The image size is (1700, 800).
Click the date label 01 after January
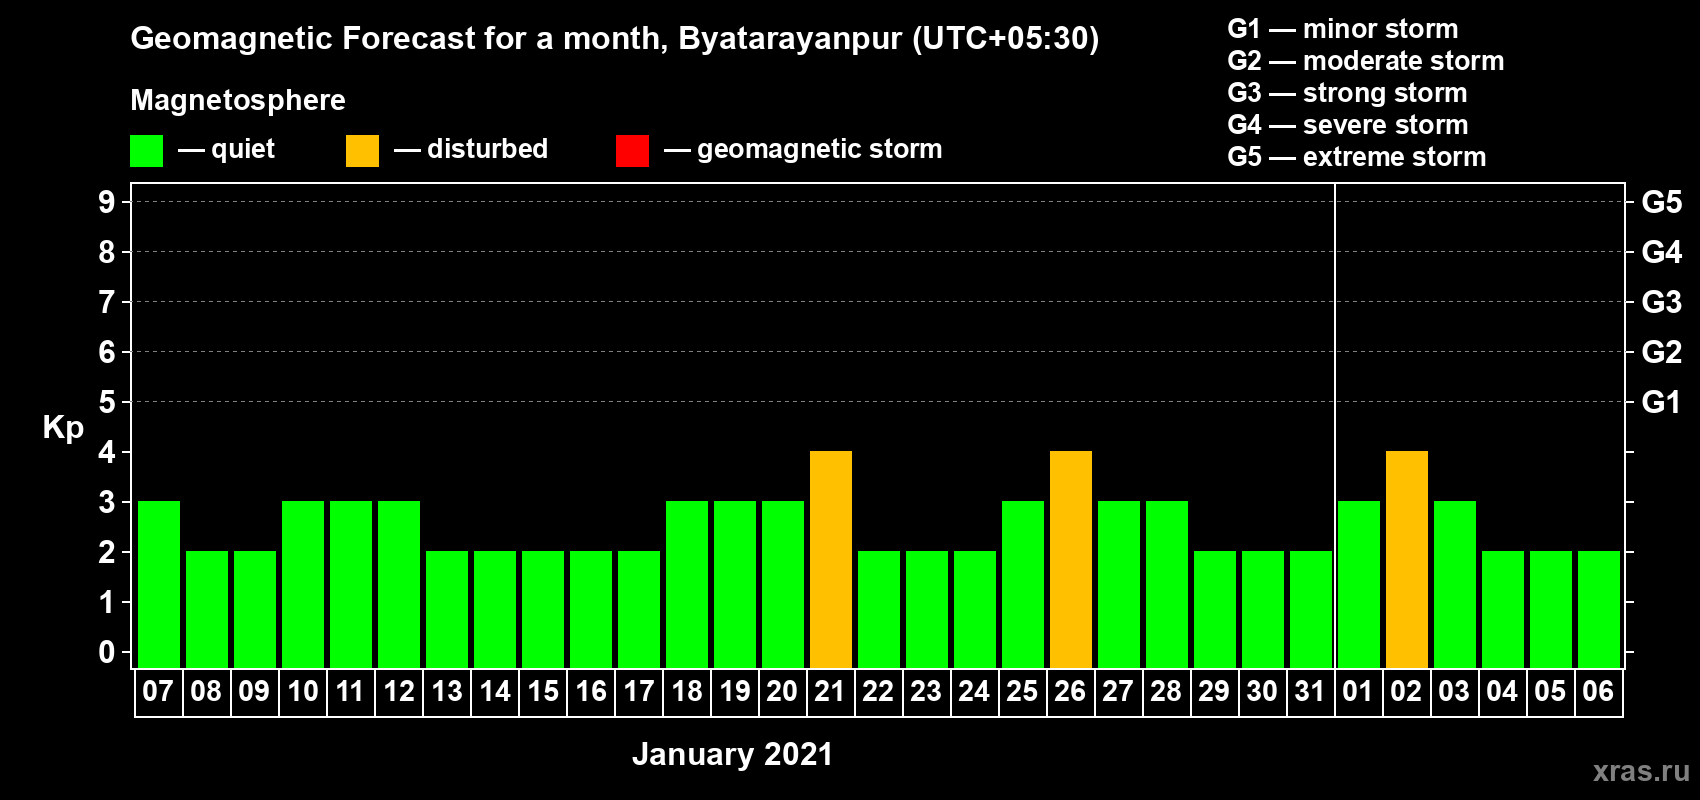coord(1358,691)
